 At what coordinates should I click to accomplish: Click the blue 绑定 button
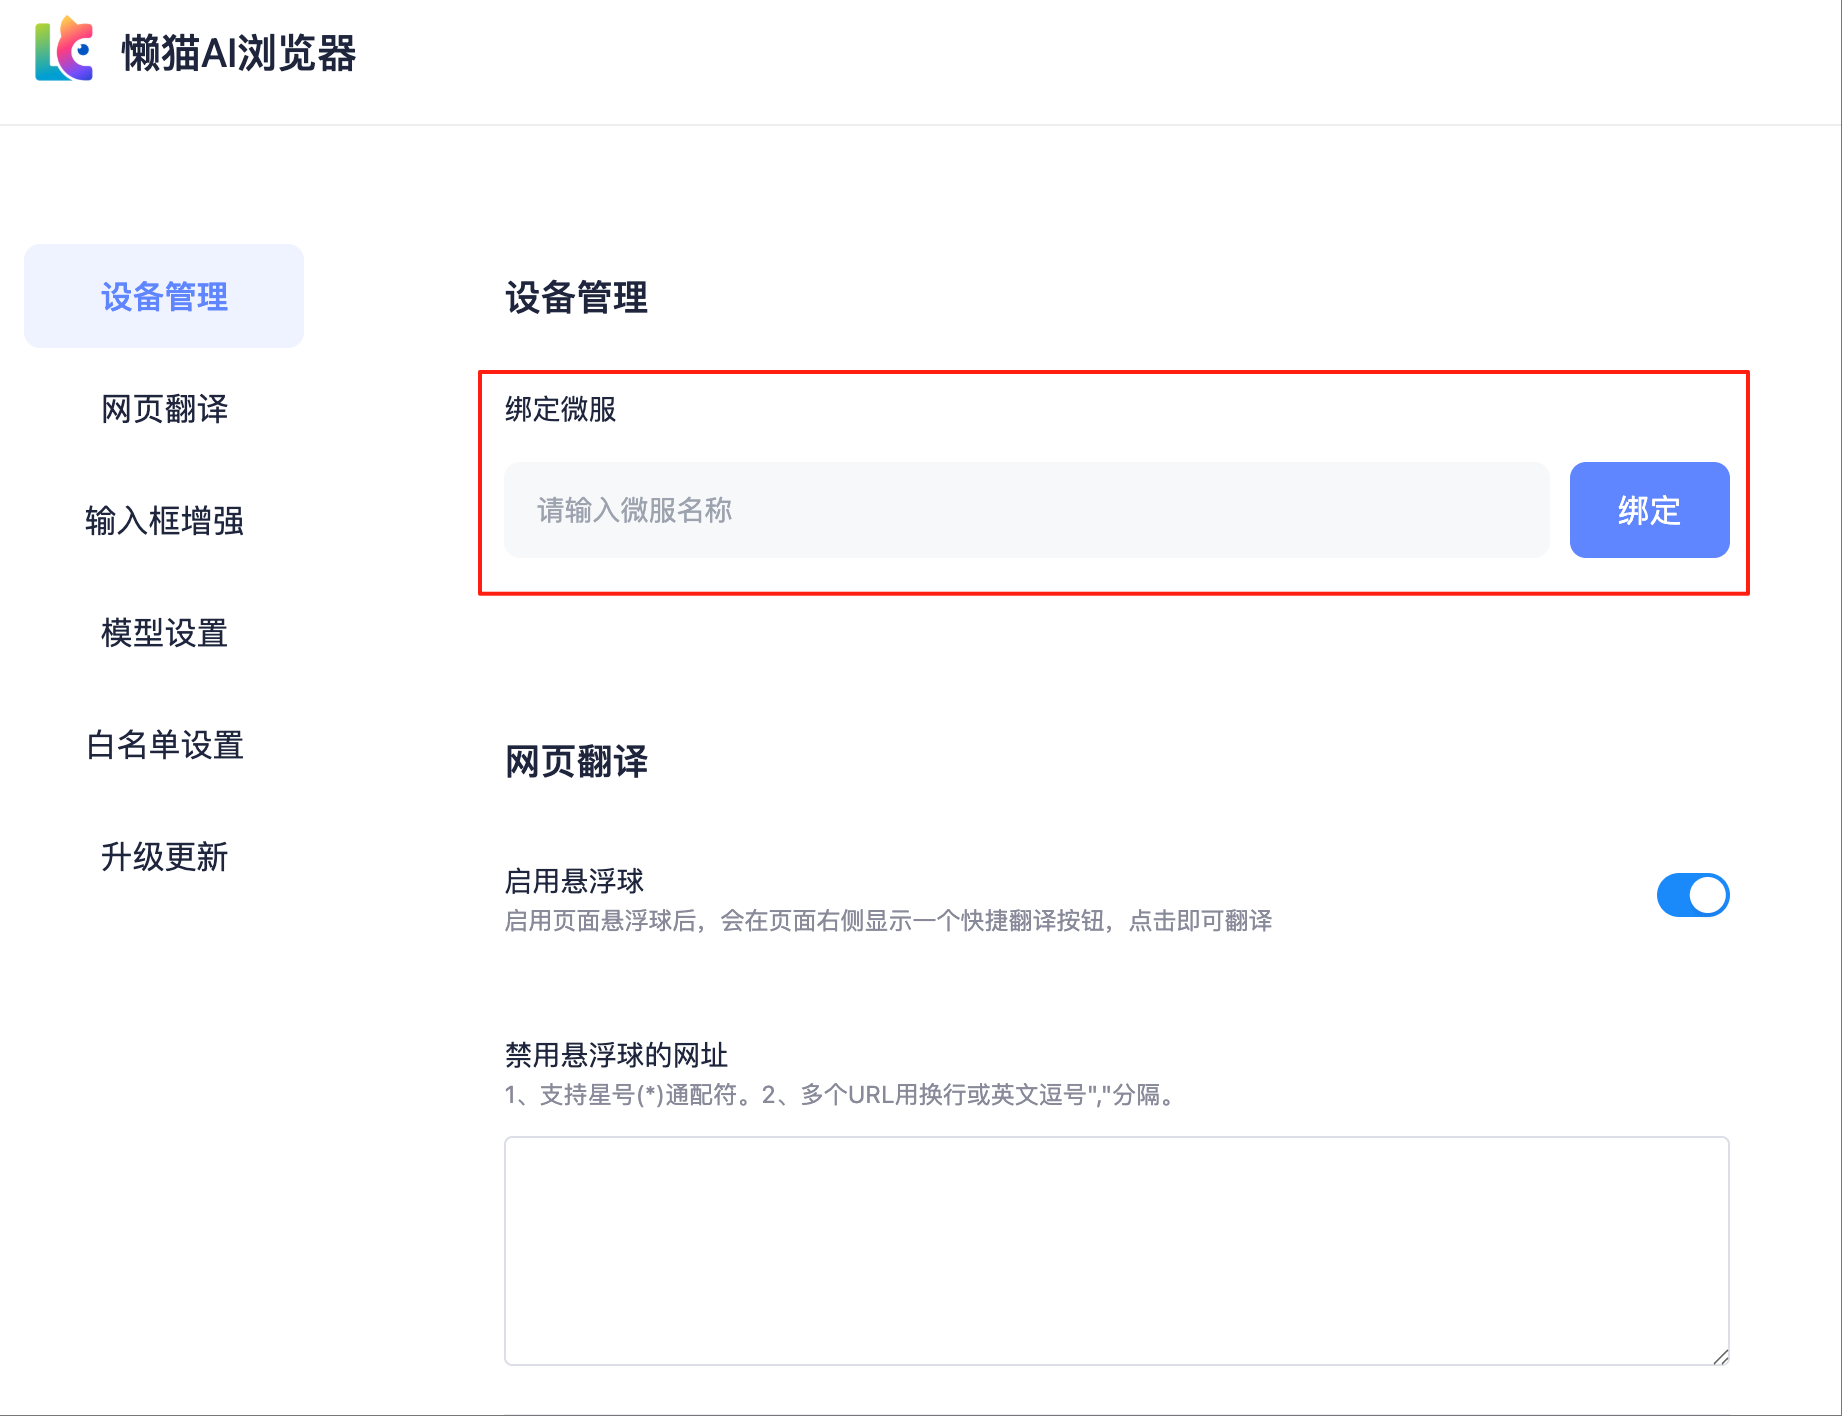tap(1649, 510)
